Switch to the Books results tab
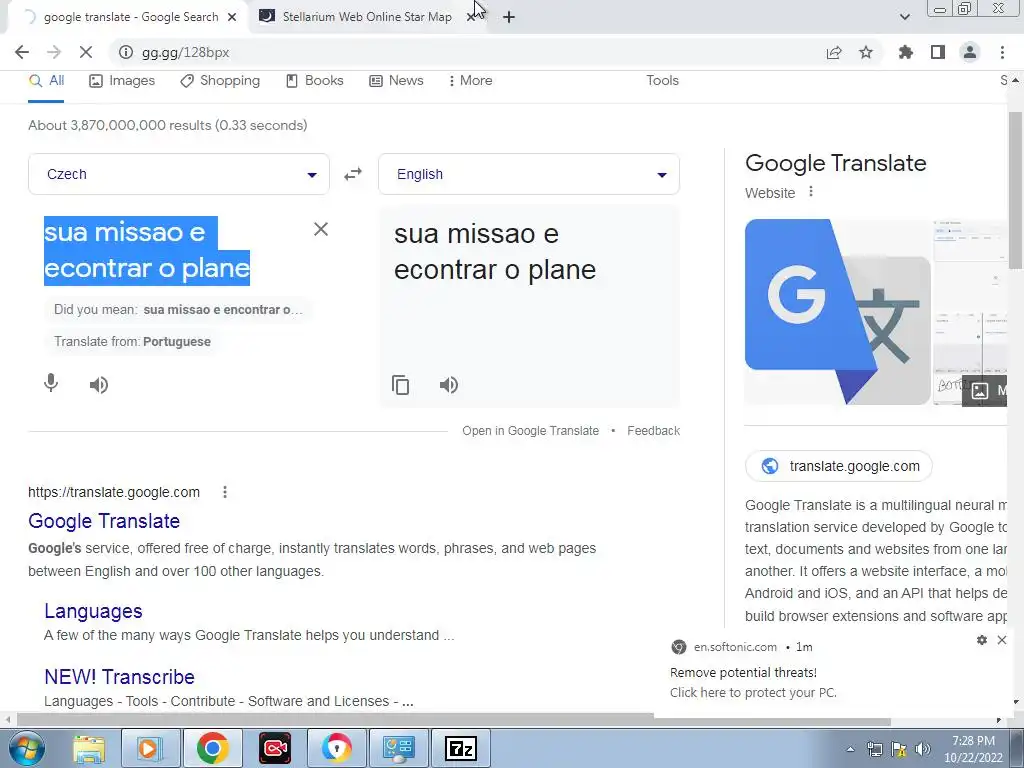 [x=315, y=80]
